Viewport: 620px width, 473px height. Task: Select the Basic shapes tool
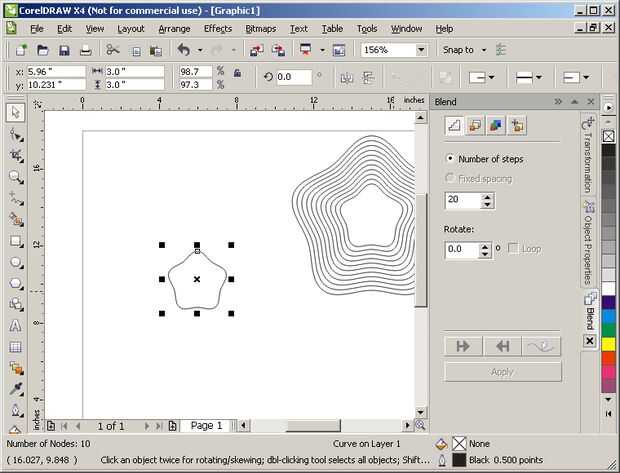point(16,305)
